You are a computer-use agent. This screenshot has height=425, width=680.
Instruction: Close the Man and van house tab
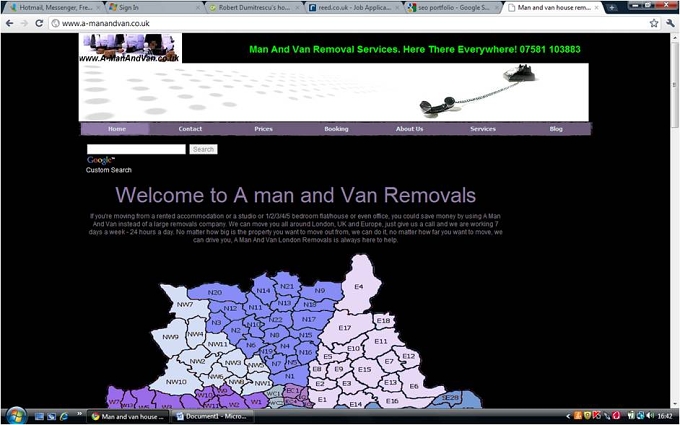point(597,8)
